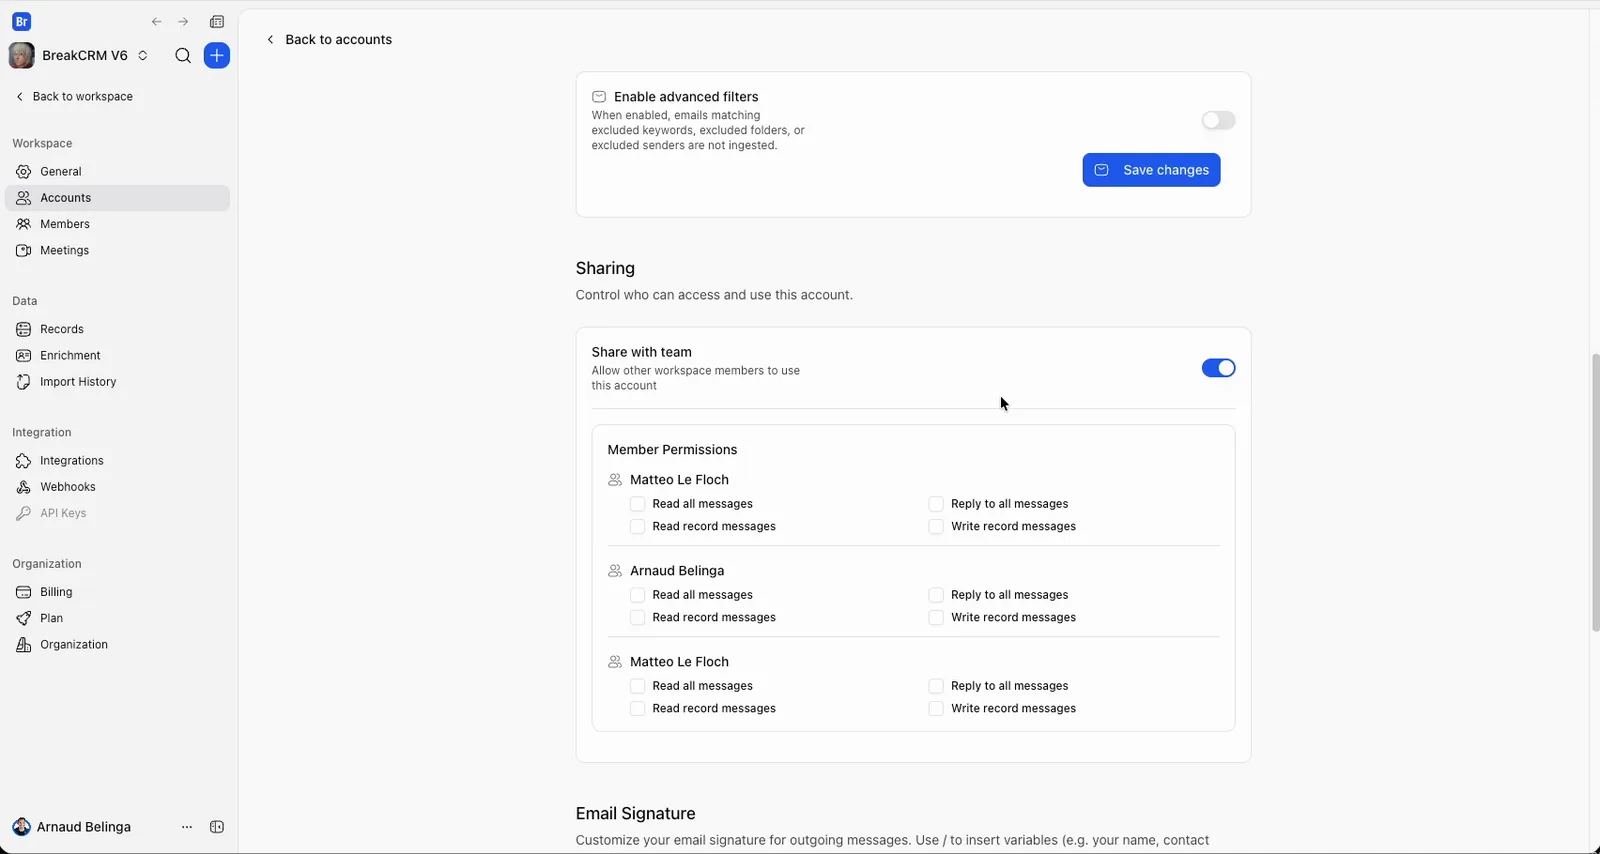Click Back to workspace link
Viewport: 1600px width, 854px height.
pos(75,97)
